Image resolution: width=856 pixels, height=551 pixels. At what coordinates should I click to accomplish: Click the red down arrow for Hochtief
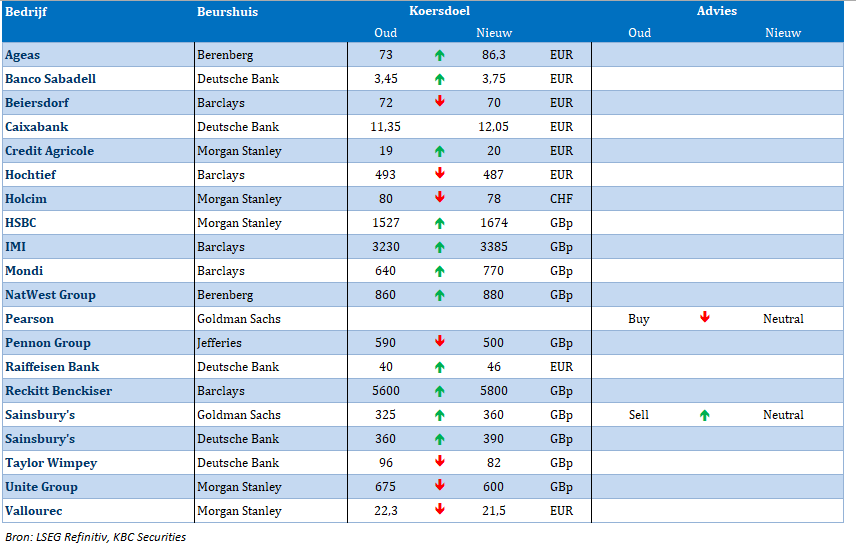pos(439,174)
